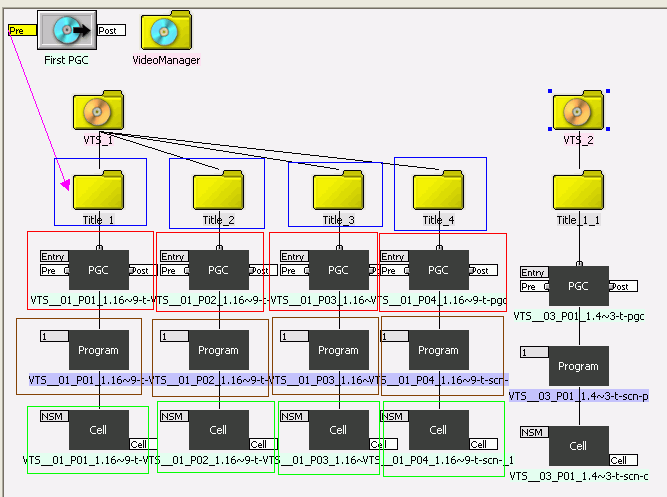
Task: Click the Entry tag of Title_2 PGC
Action: 174,257
